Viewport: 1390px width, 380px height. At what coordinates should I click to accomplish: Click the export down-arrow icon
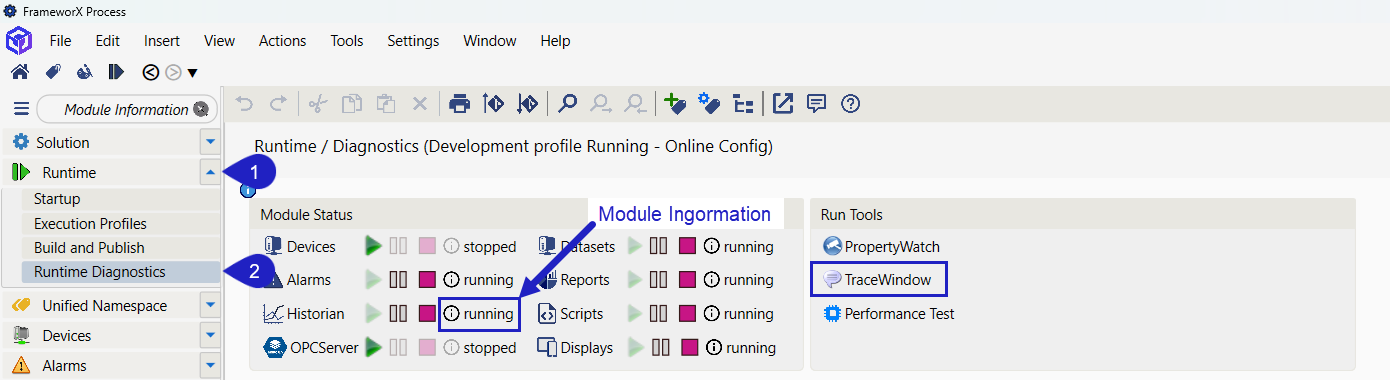pos(527,103)
